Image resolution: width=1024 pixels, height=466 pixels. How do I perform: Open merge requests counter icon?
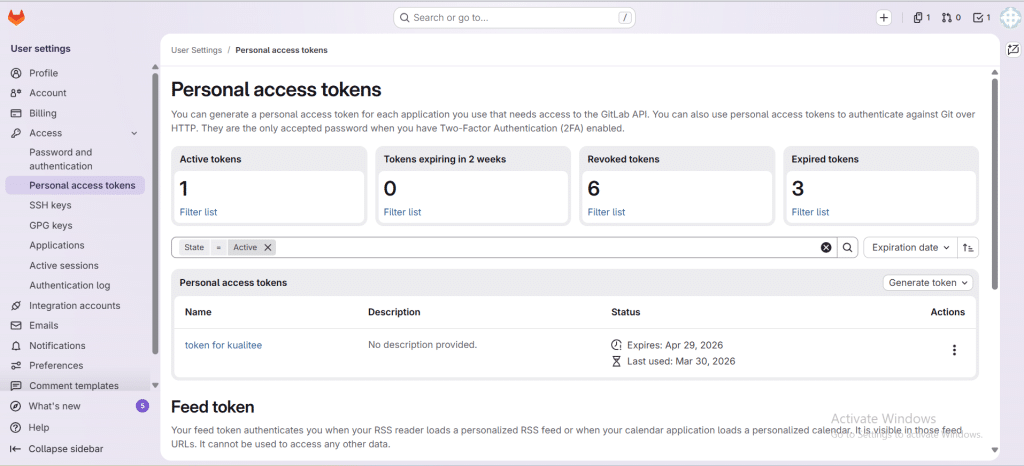coord(951,17)
